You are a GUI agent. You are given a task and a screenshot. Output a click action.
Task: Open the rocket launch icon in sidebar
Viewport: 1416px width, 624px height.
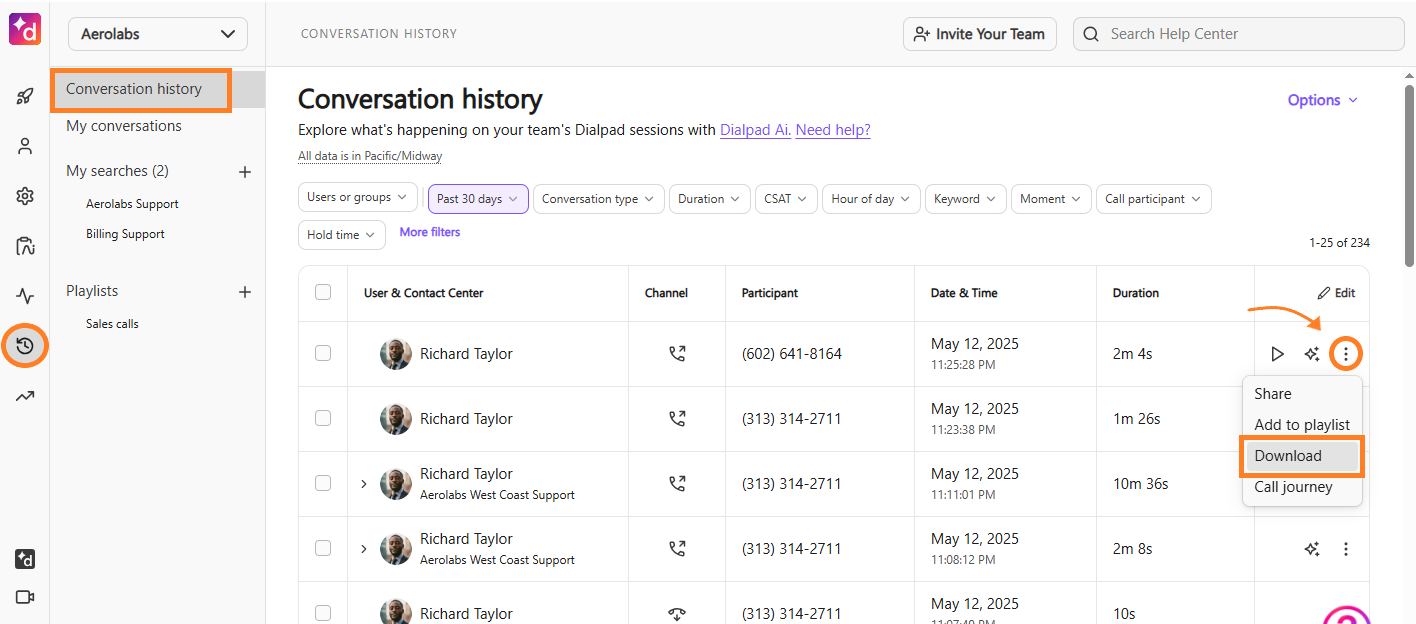(25, 97)
